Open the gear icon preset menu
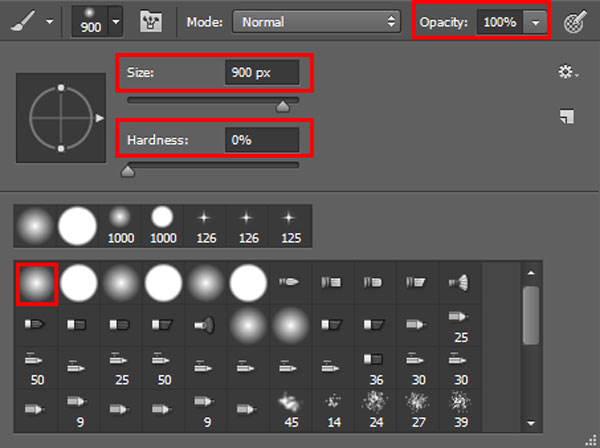 point(568,72)
